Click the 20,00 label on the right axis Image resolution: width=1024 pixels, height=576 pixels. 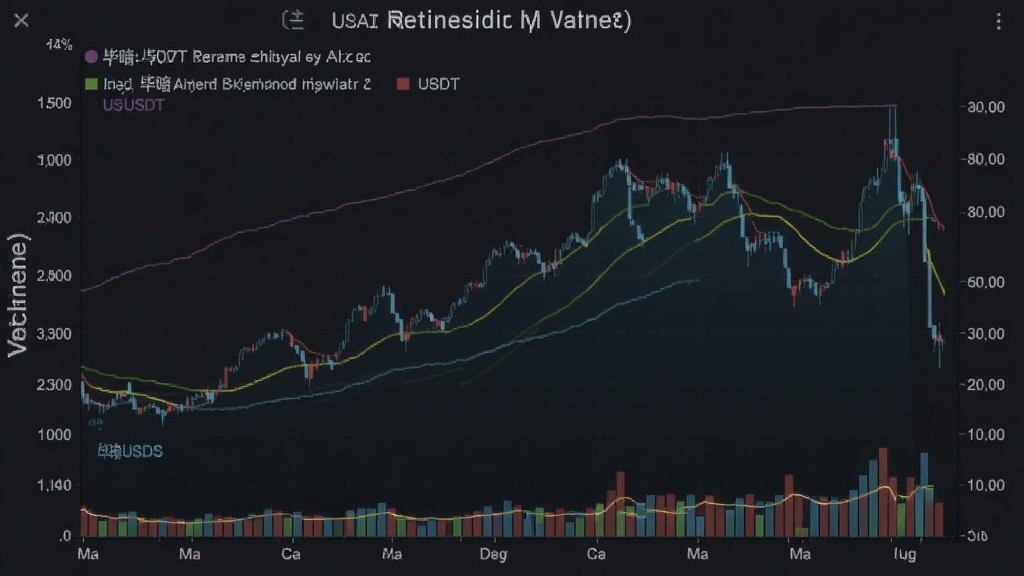point(986,385)
